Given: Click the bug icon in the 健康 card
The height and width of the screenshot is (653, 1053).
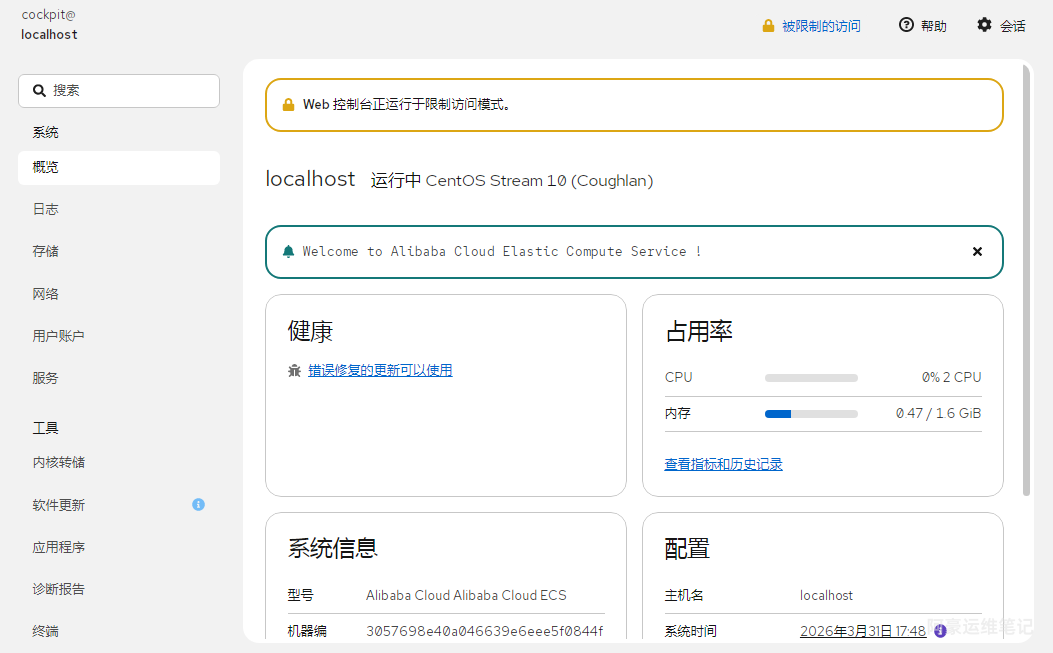Looking at the screenshot, I should click(x=294, y=370).
